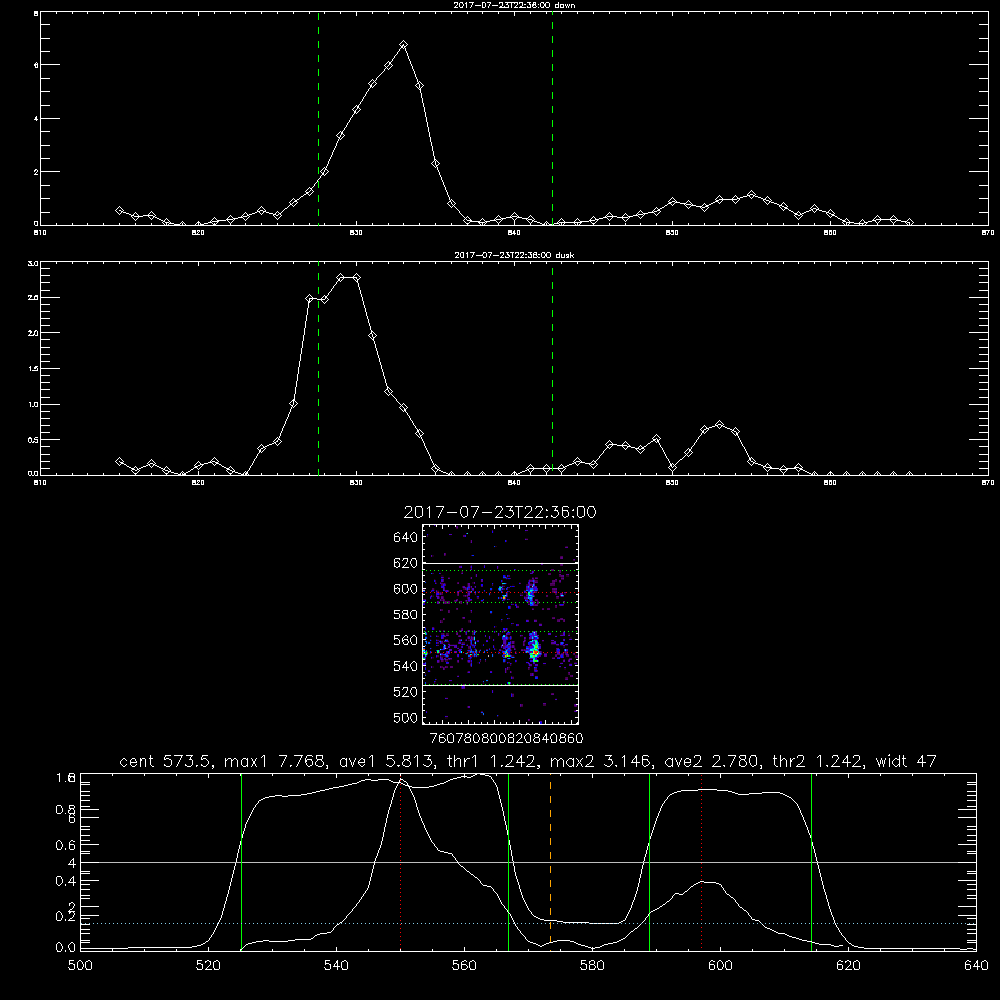Click the green vertical line near 614 in bottom plot
This screenshot has height=1000, width=1000.
(811, 861)
